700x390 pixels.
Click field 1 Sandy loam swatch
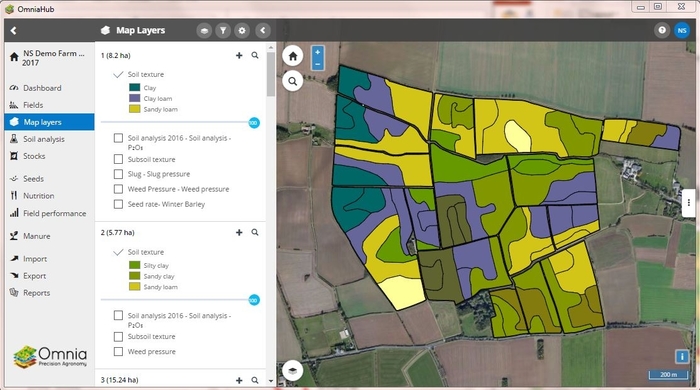coord(134,109)
